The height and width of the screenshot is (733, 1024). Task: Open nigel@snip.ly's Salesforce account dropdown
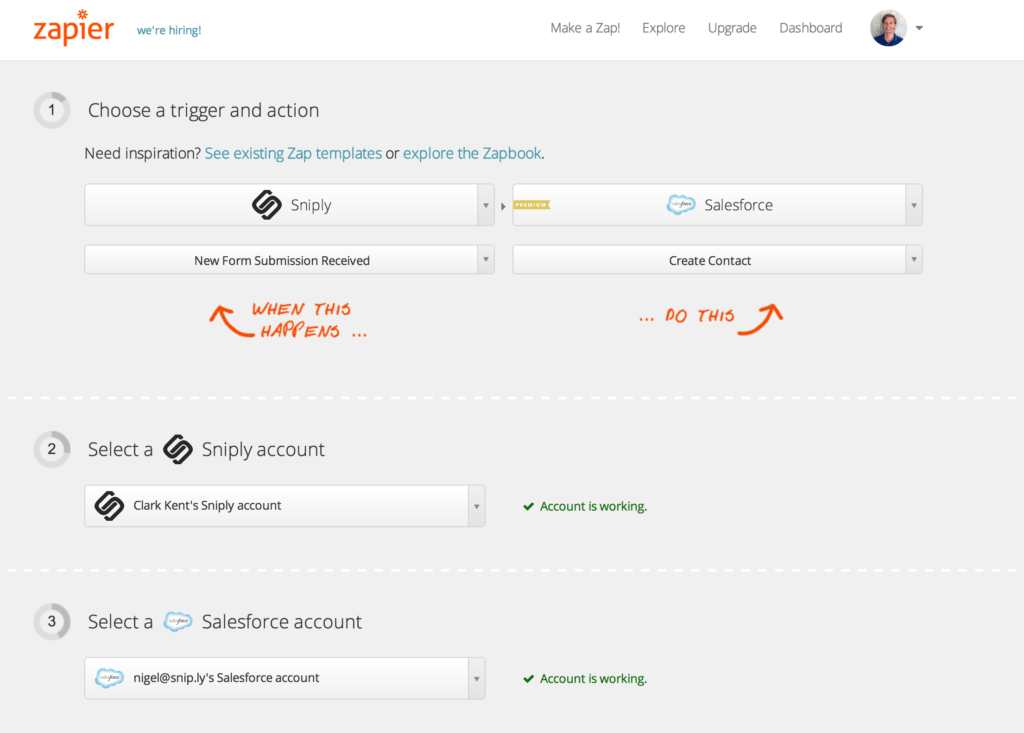click(475, 678)
